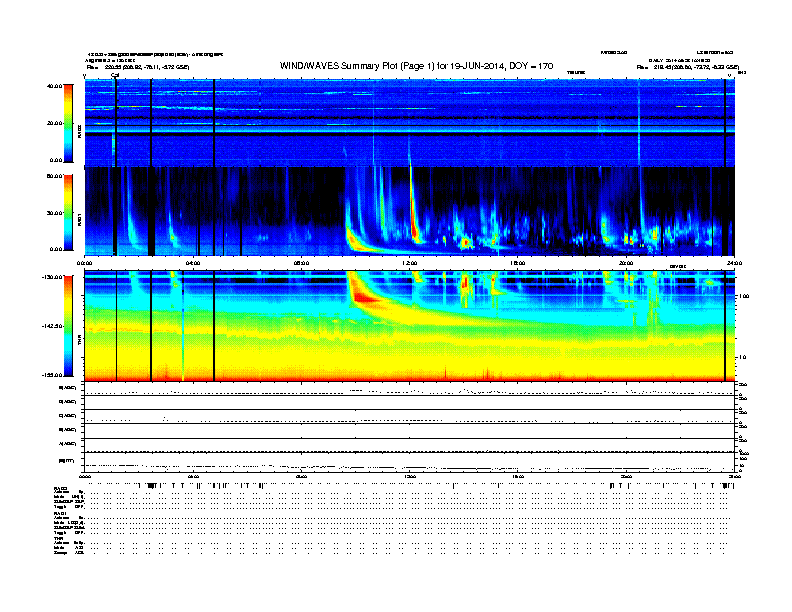792x612 pixels.
Task: Select the 20.00 tick label on RAD2 scale
Action: click(x=54, y=123)
